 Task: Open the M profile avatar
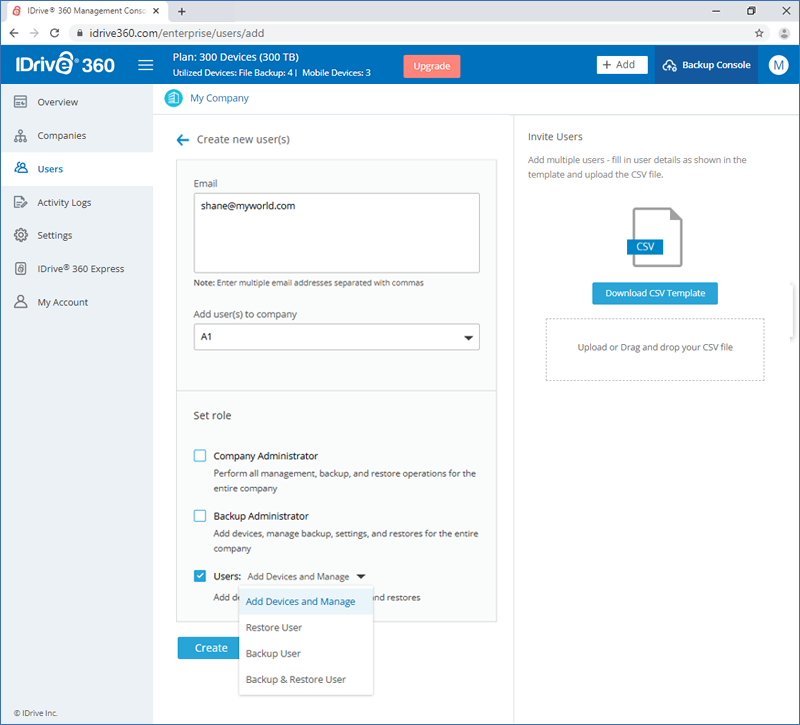[778, 65]
